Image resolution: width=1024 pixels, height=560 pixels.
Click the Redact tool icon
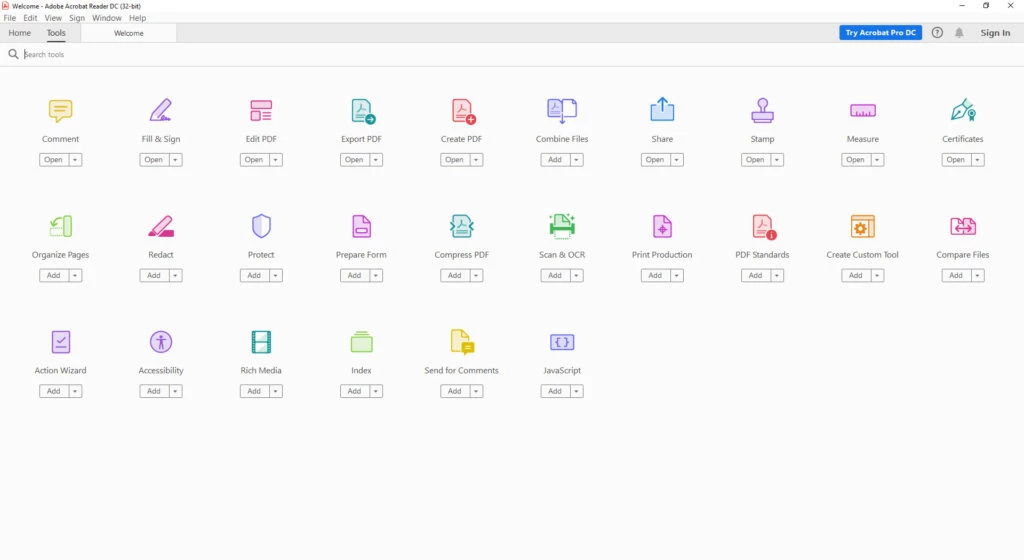(x=160, y=226)
